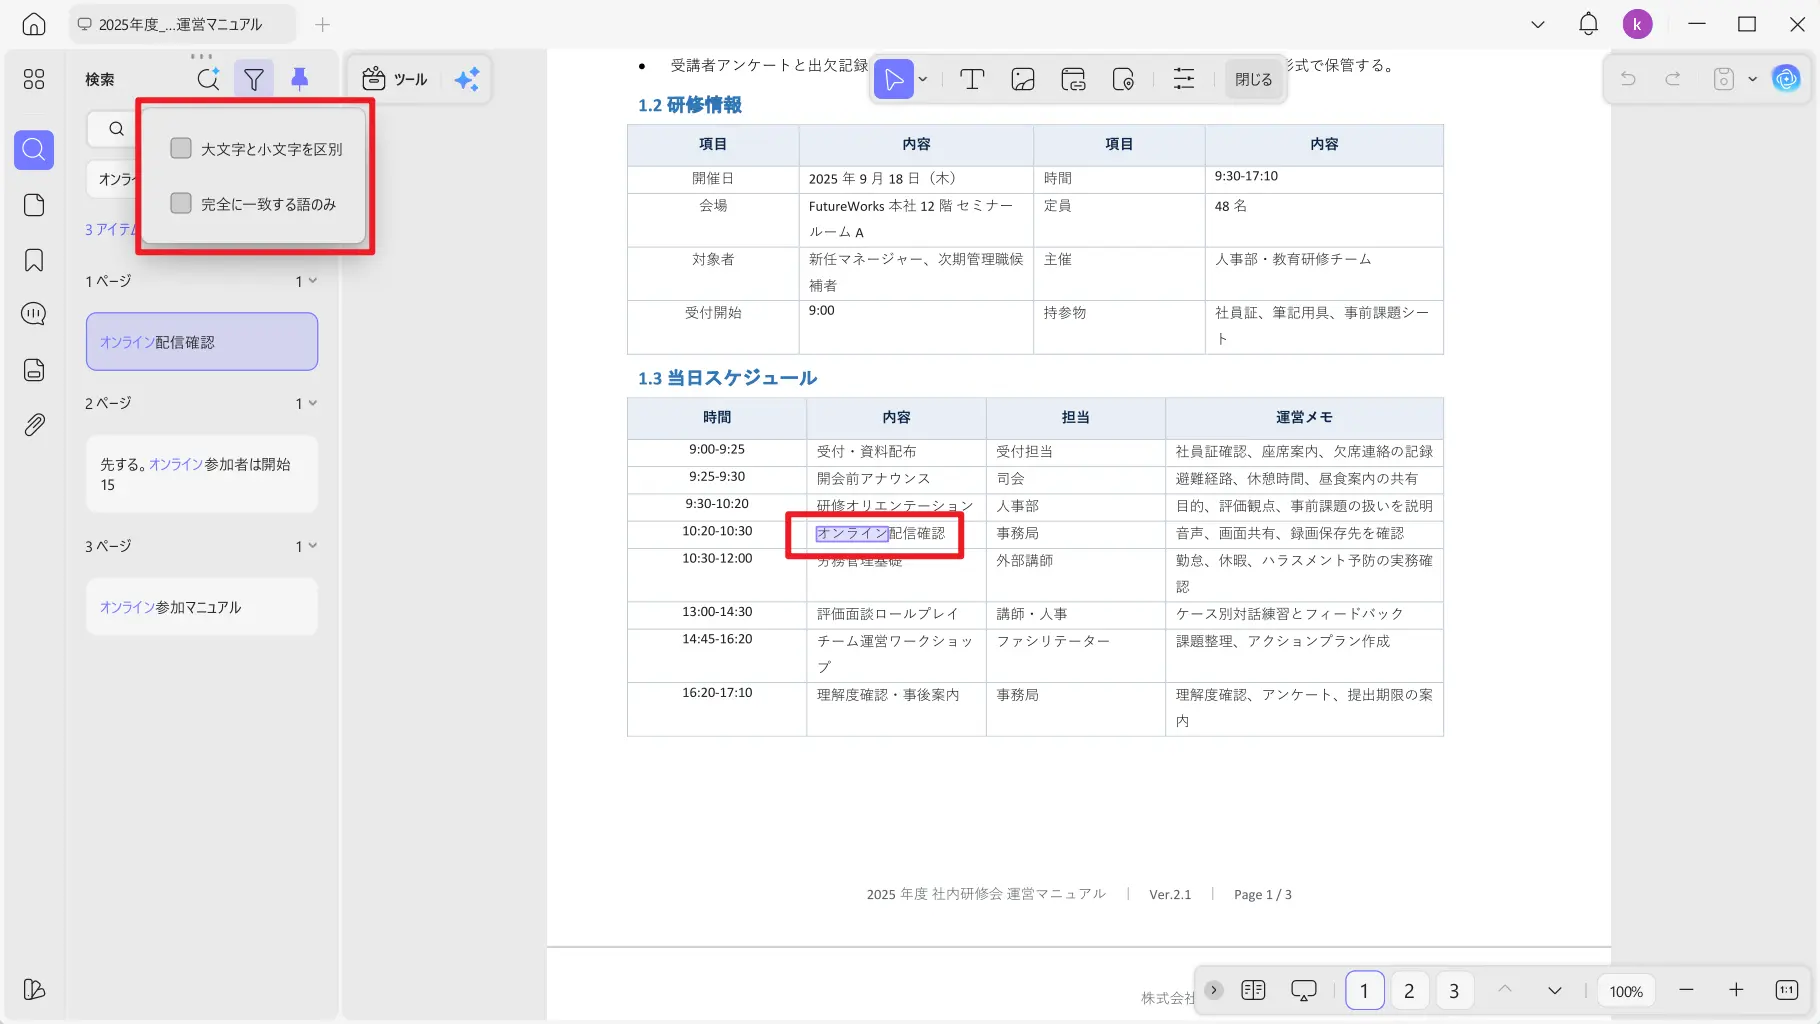
Task: Click the Undo arrow icon
Action: [1628, 78]
